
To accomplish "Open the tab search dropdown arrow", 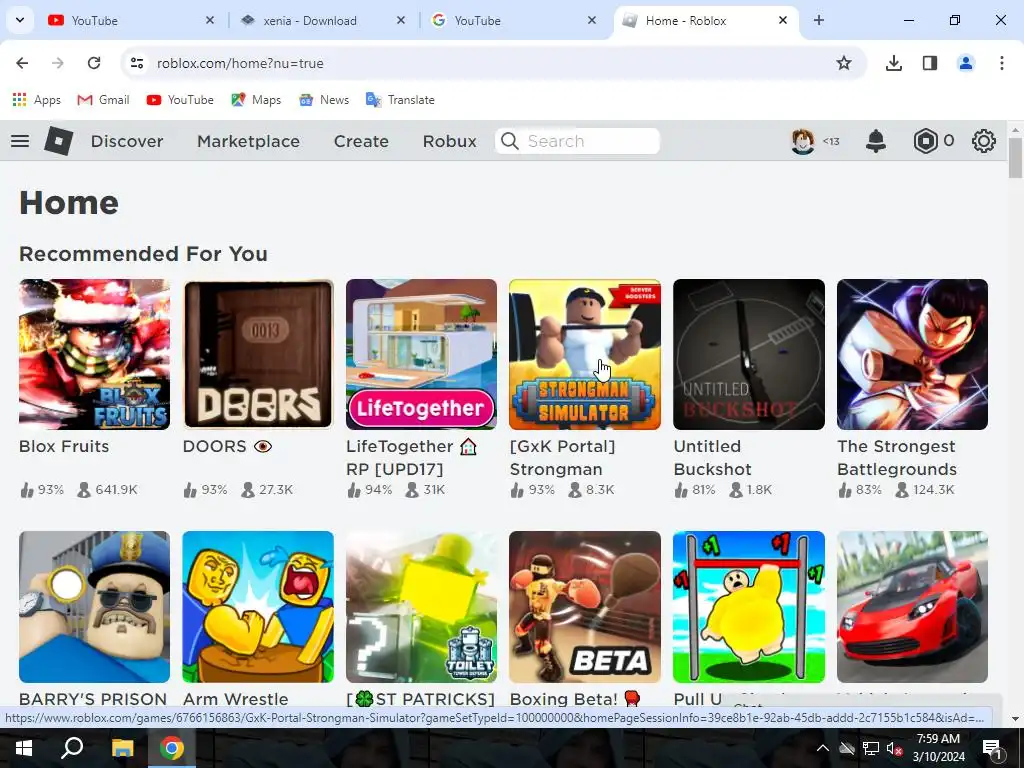I will 20,20.
